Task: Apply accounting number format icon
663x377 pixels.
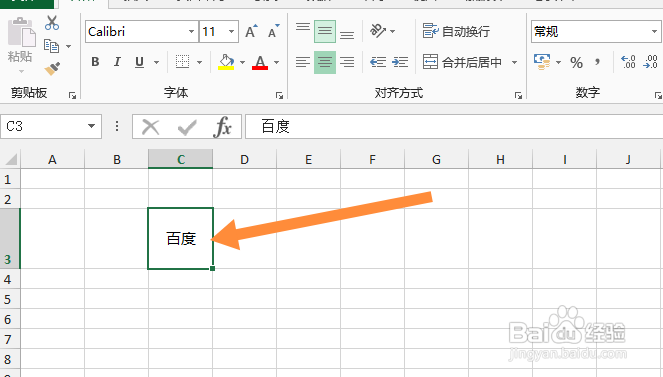Action: (542, 62)
